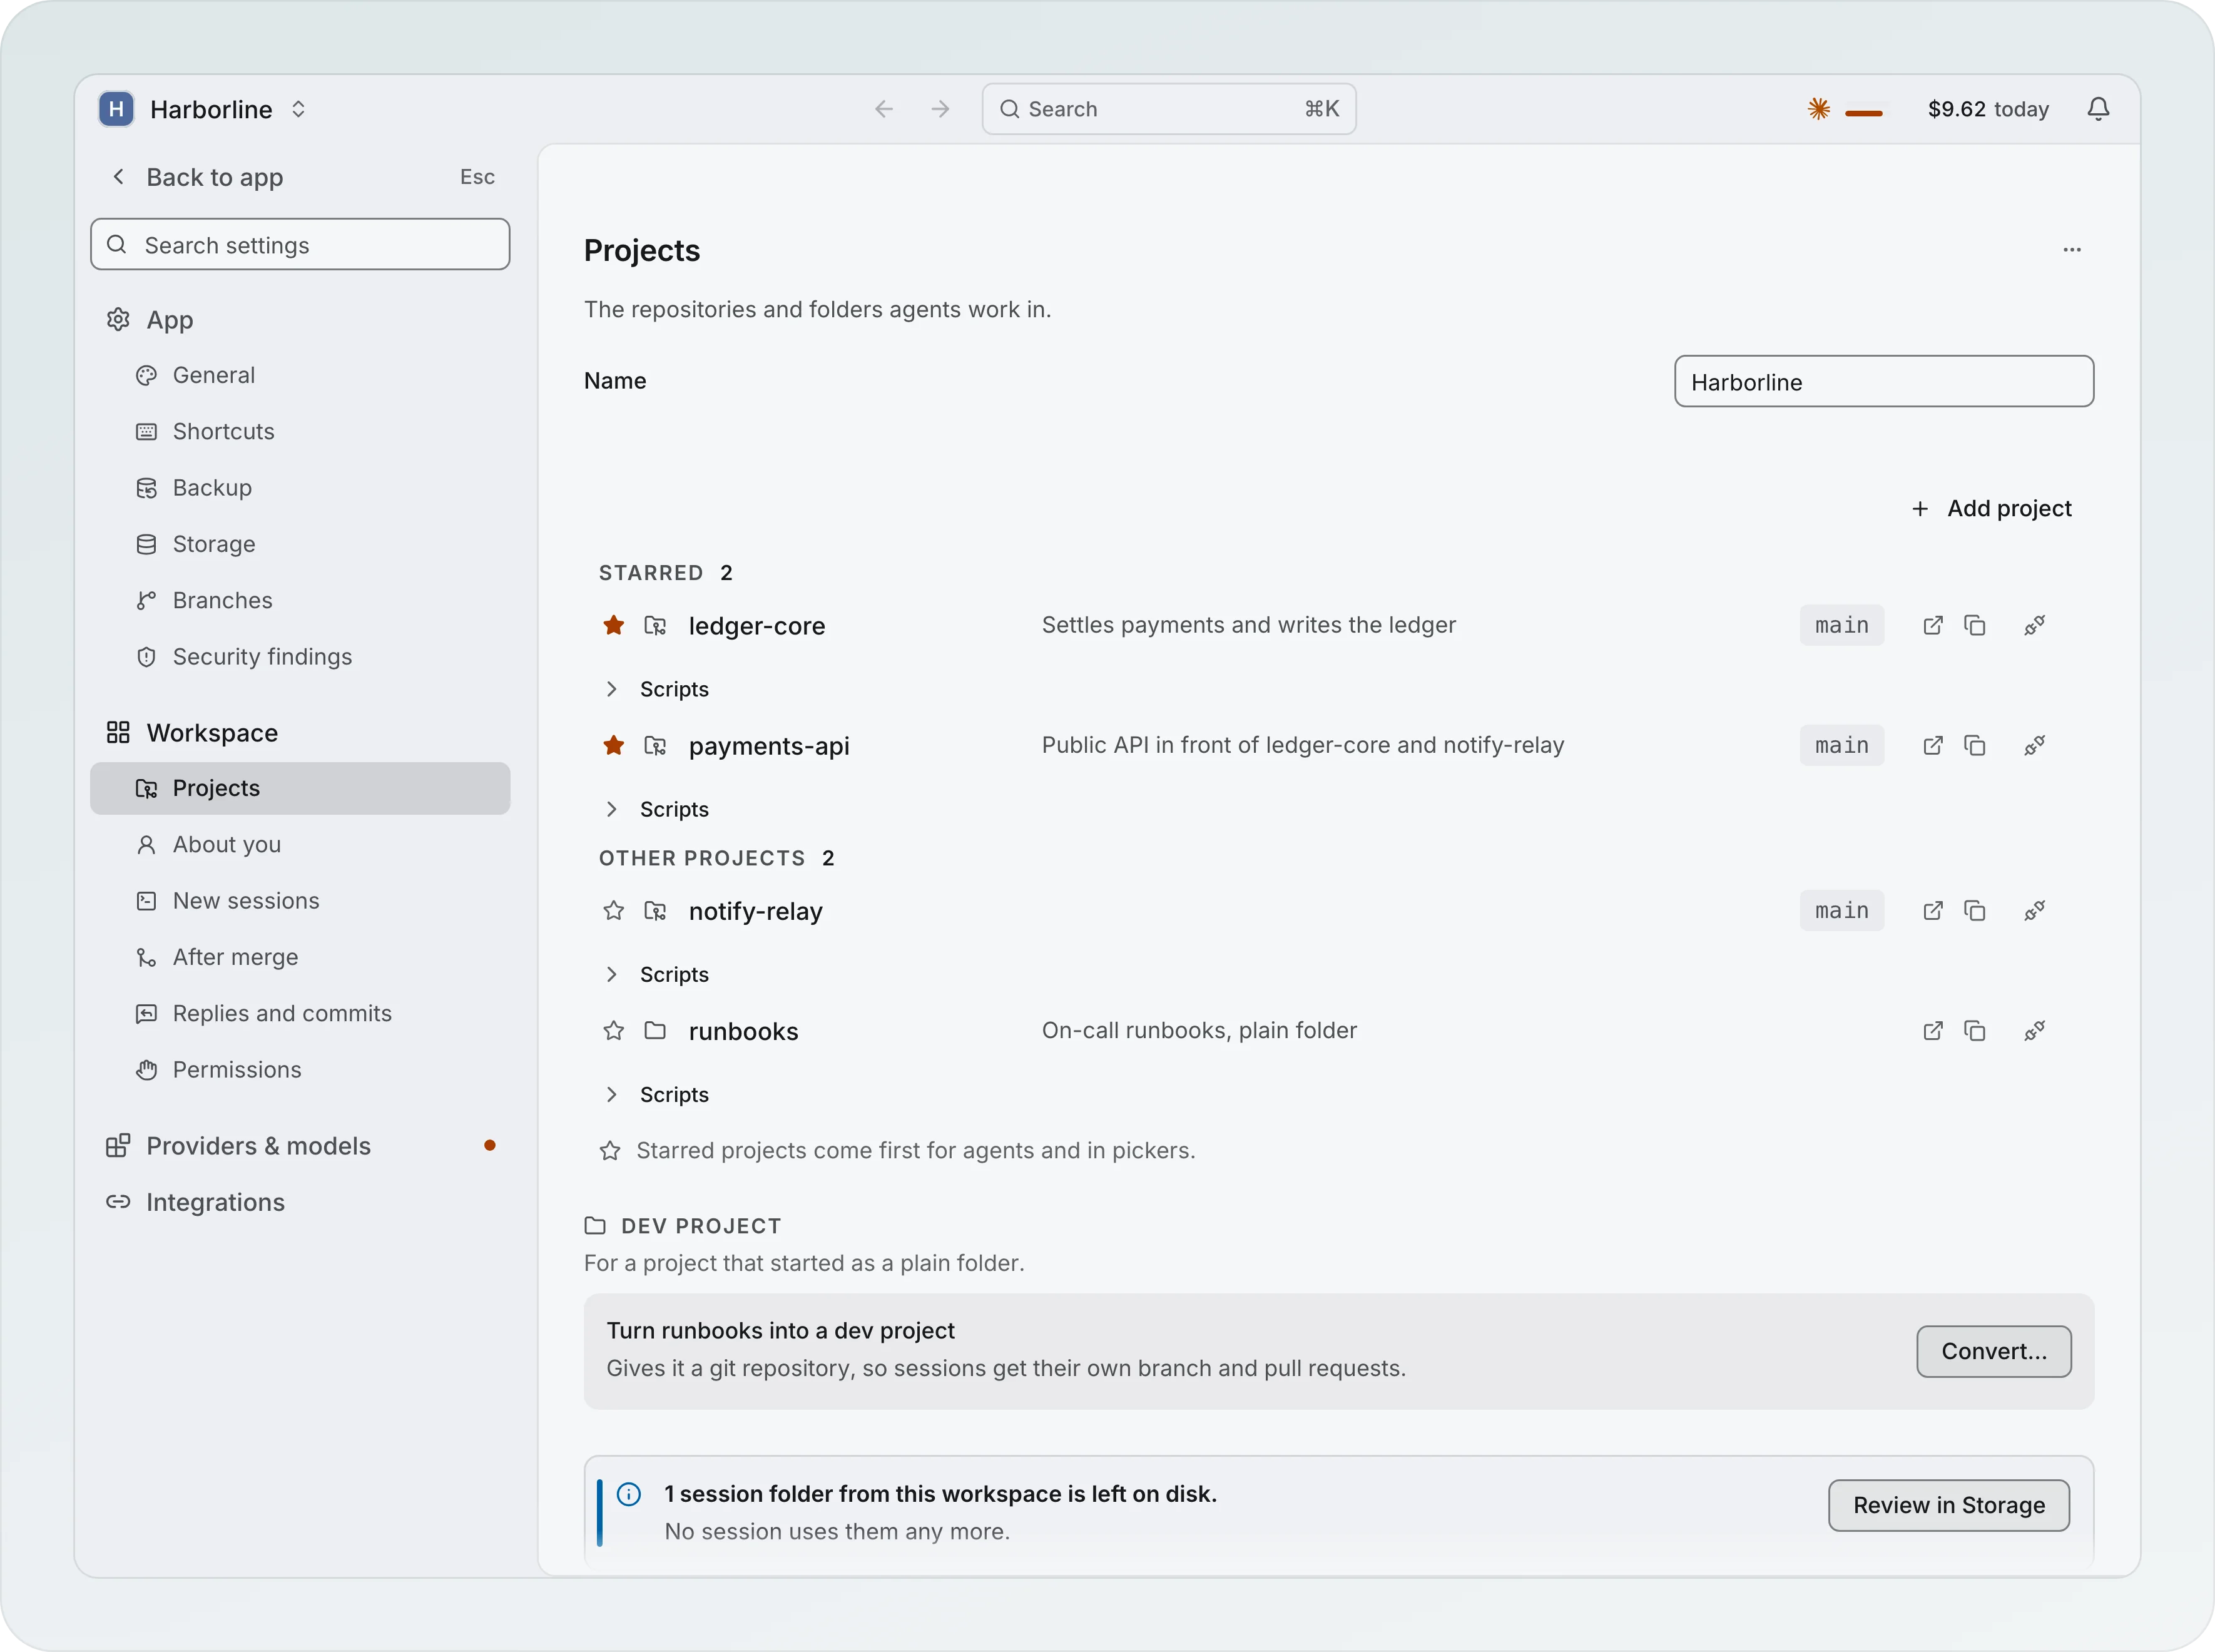This screenshot has width=2215, height=1652.
Task: Disconnect the payments-api project
Action: click(x=2034, y=746)
